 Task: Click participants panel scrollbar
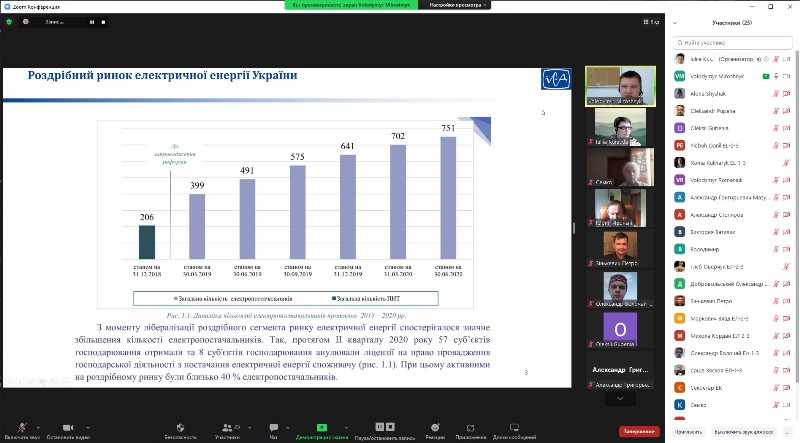797,214
